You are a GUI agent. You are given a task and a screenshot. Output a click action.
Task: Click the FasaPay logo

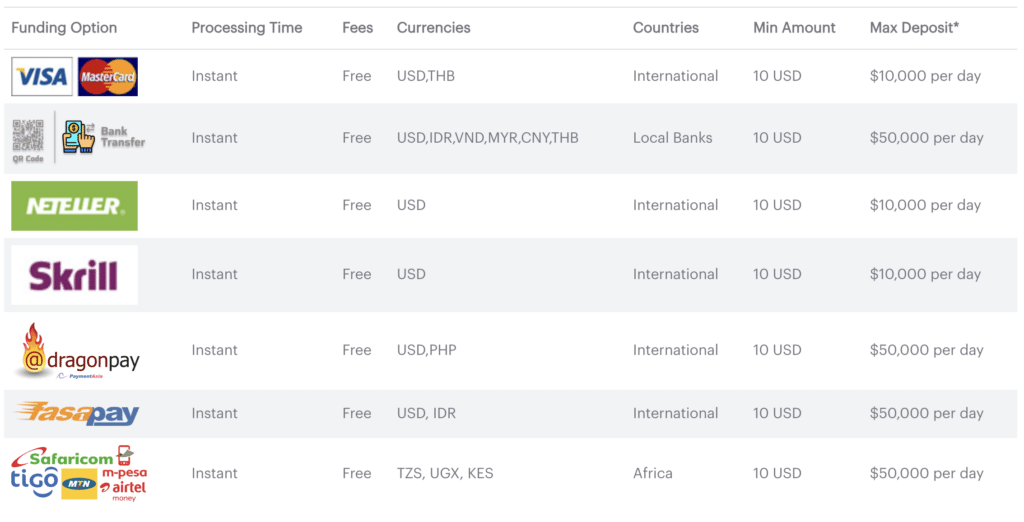pos(76,413)
